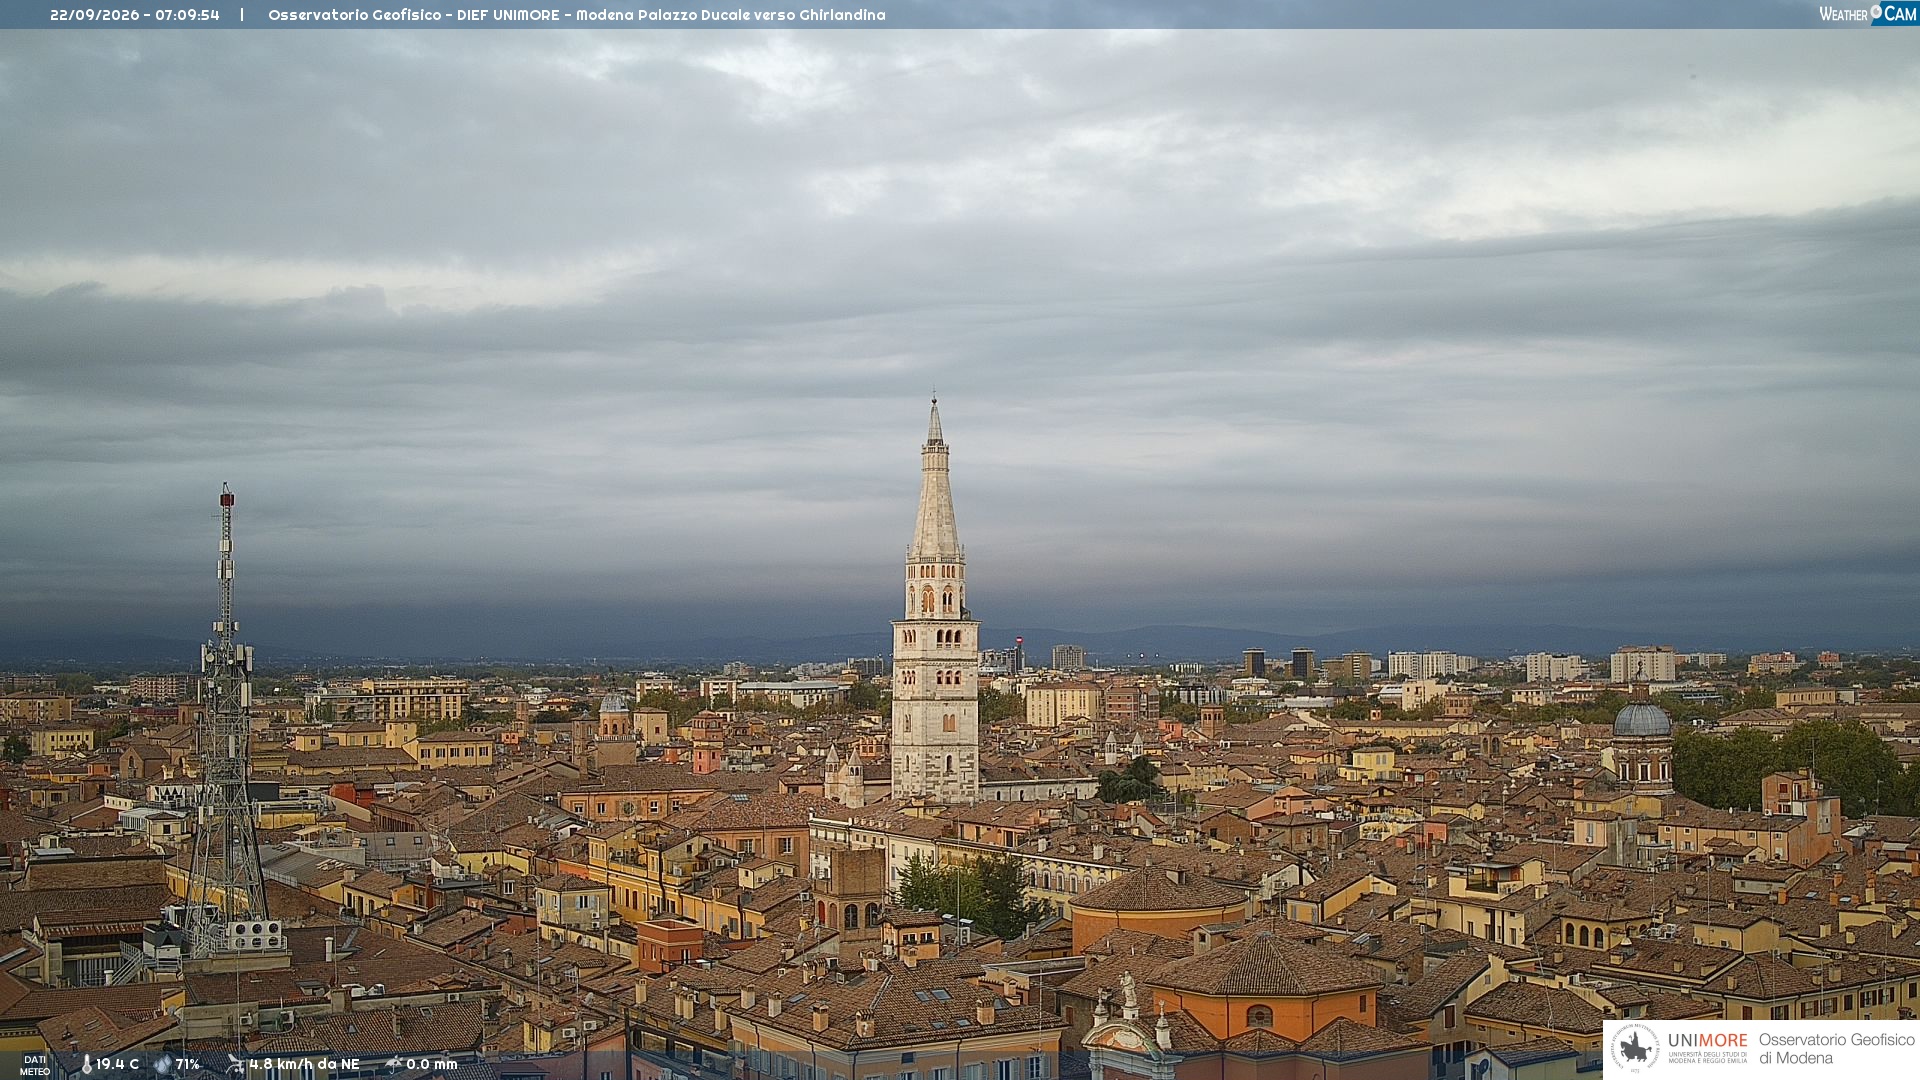Click the telecom antenna tower top
The image size is (1920, 1080).
point(227,497)
